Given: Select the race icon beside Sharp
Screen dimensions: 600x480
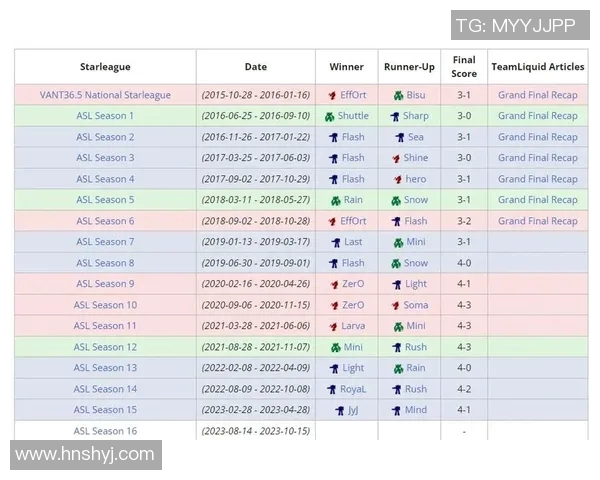Looking at the screenshot, I should tap(395, 116).
